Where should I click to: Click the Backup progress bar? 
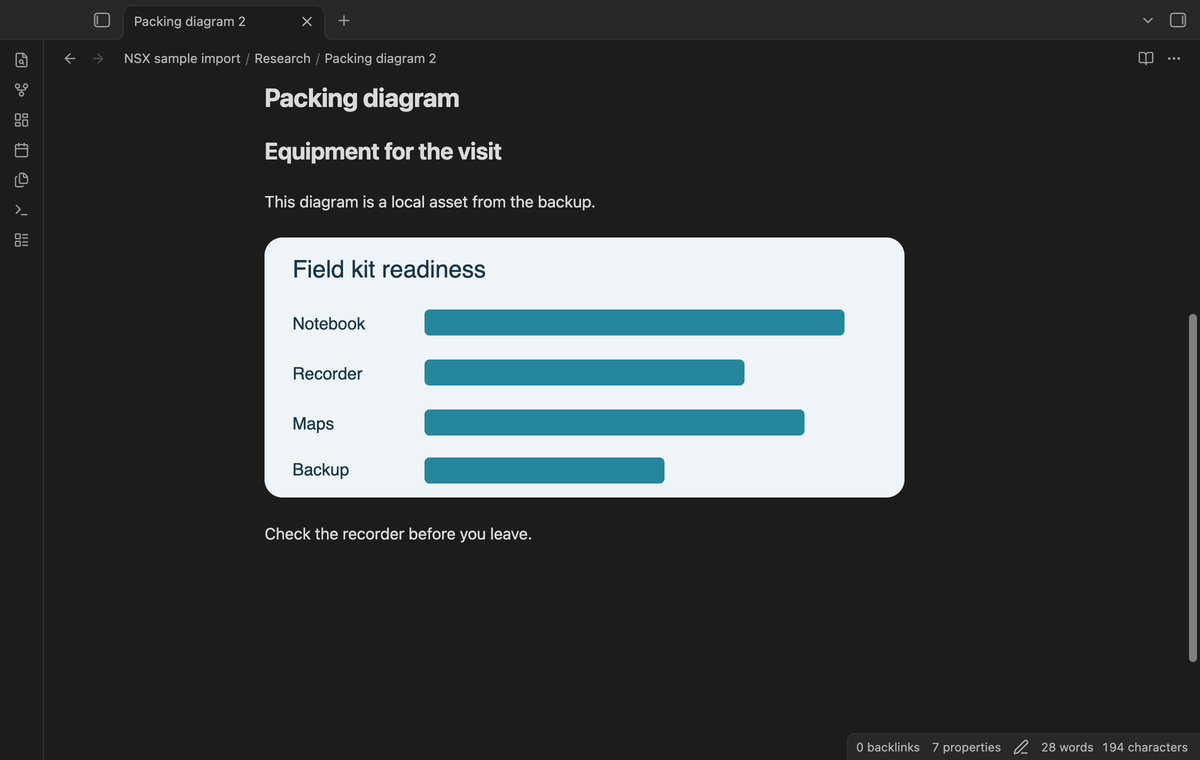[544, 470]
